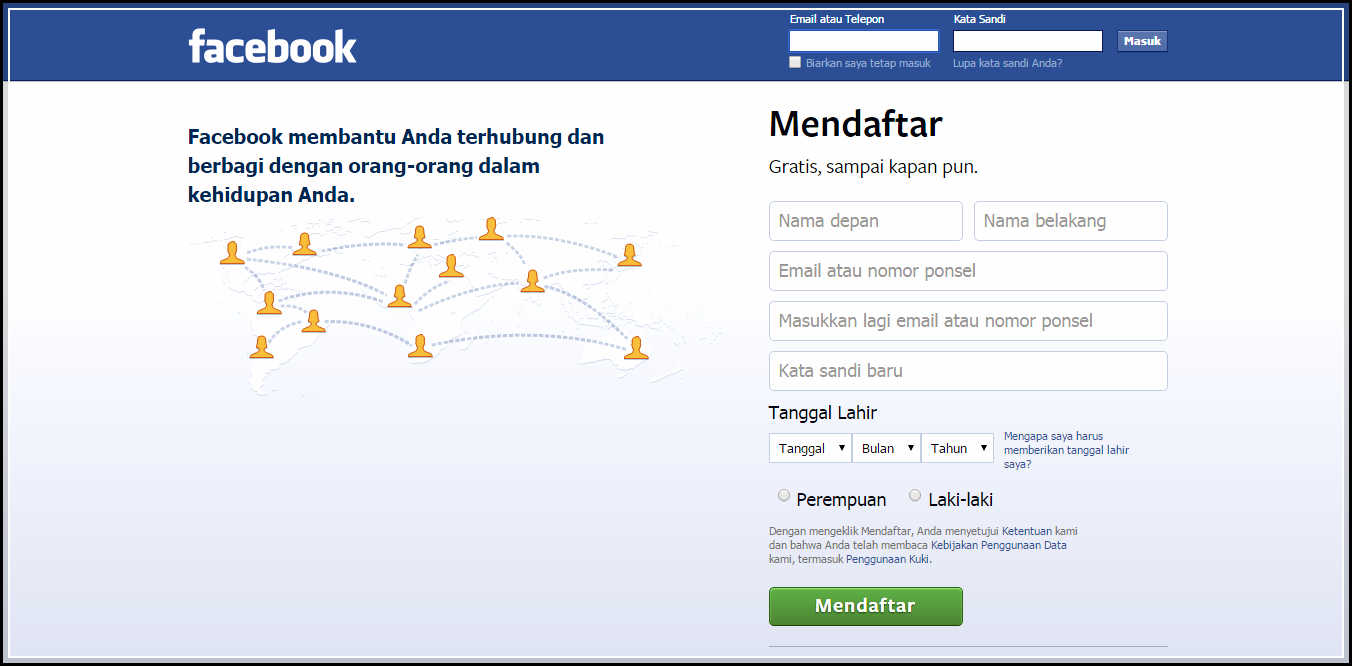Focus the Kata Sandi login field

[x=1028, y=41]
